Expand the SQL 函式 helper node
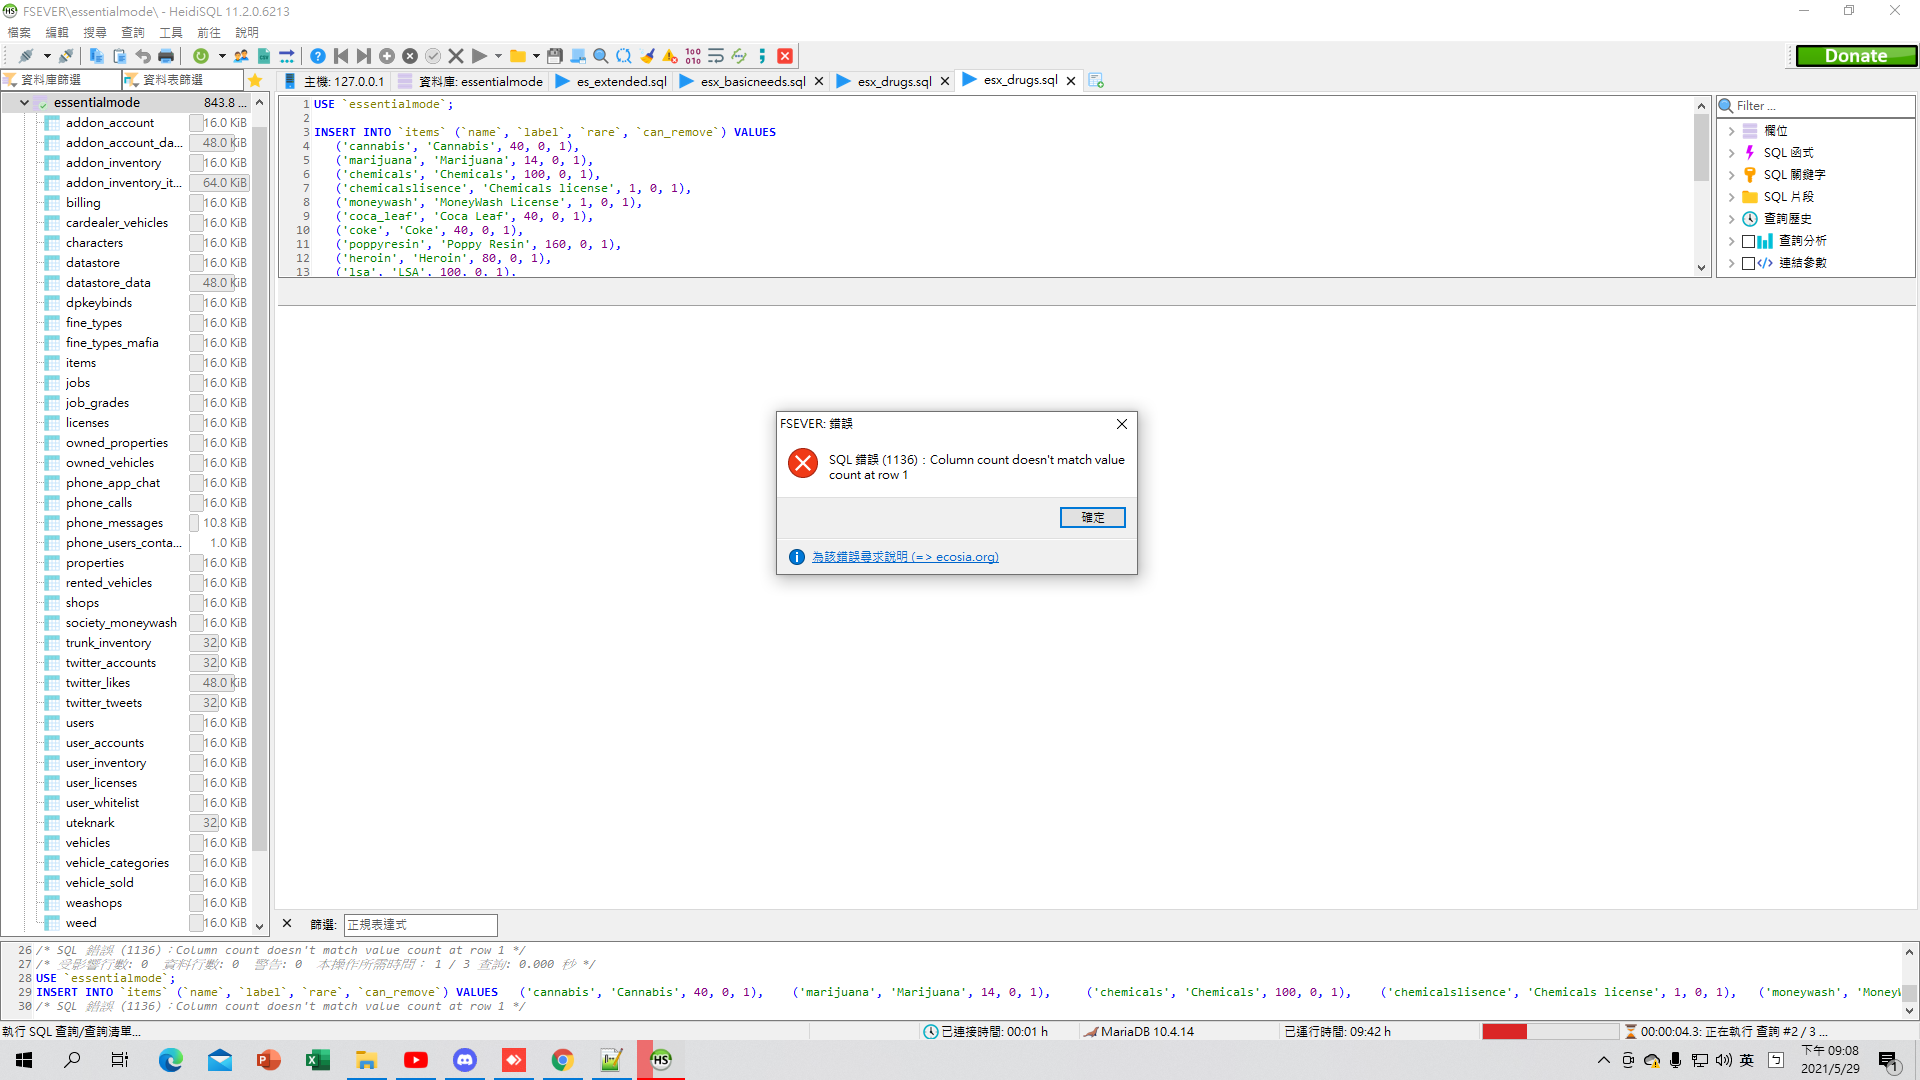The image size is (1920, 1080). coord(1731,153)
